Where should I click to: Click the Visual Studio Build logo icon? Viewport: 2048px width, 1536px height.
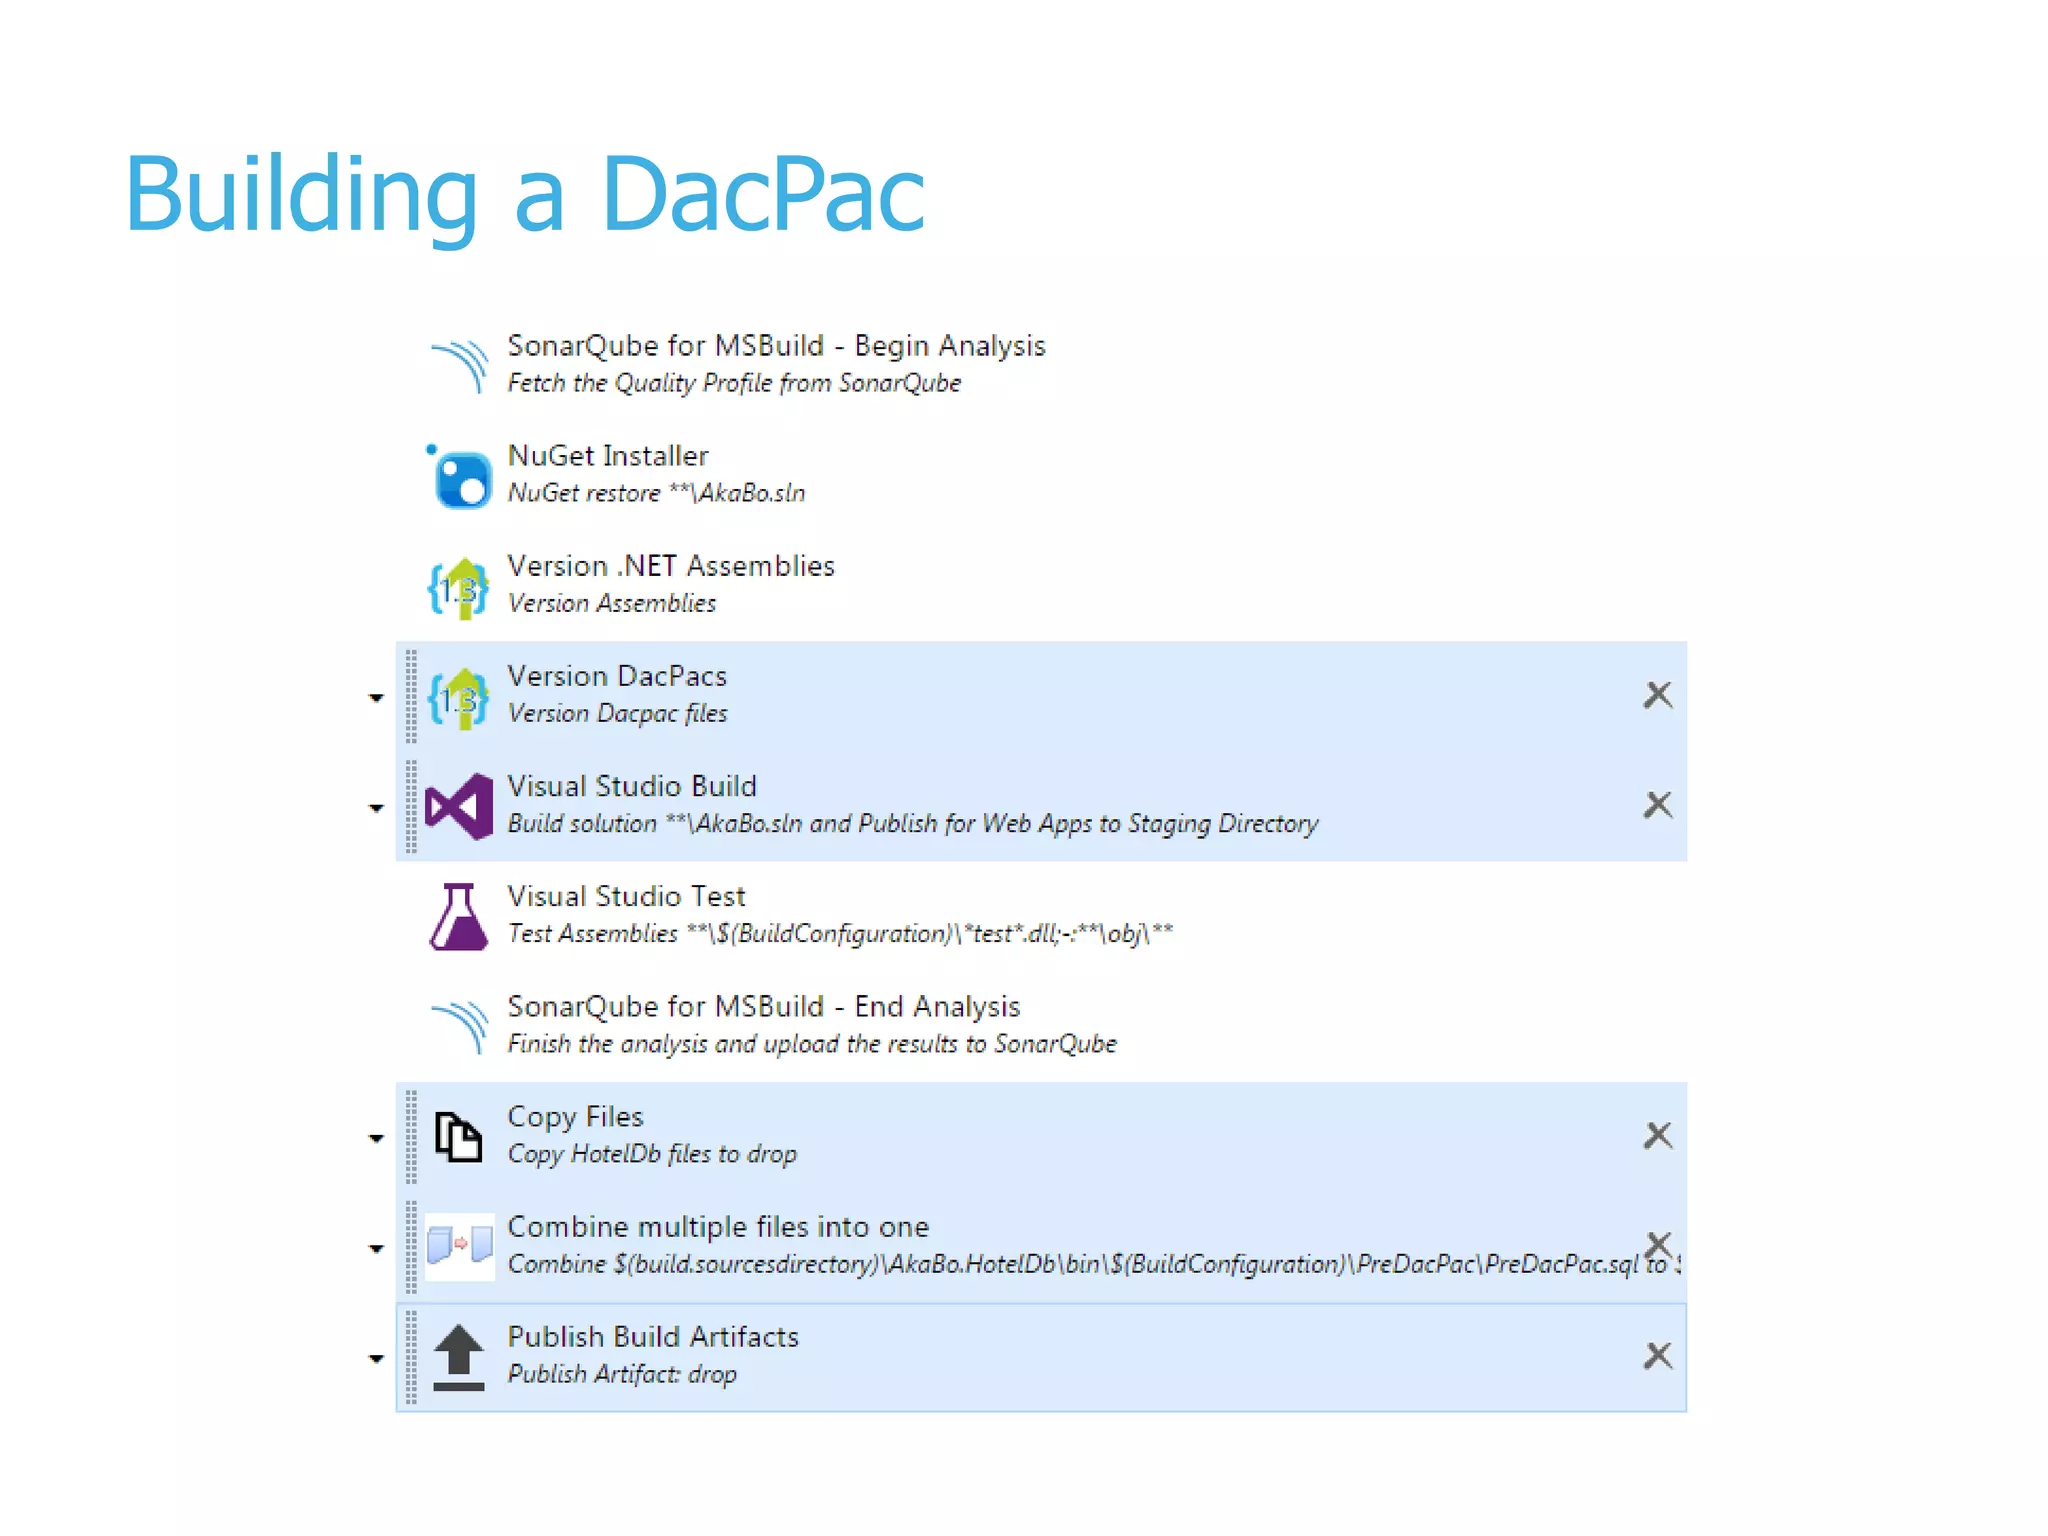[459, 806]
